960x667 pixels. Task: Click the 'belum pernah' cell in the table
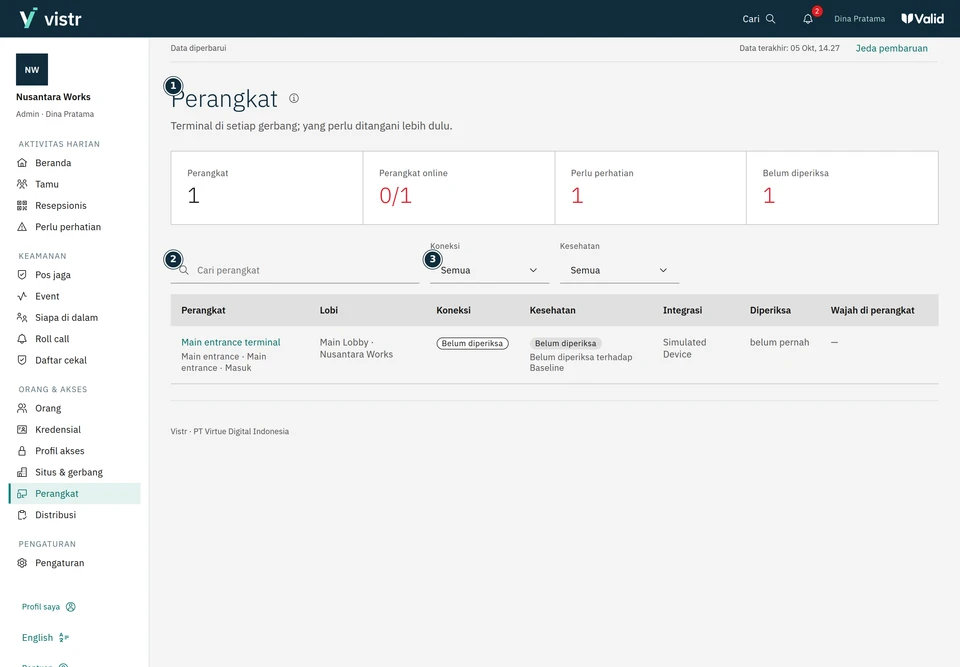click(x=779, y=342)
